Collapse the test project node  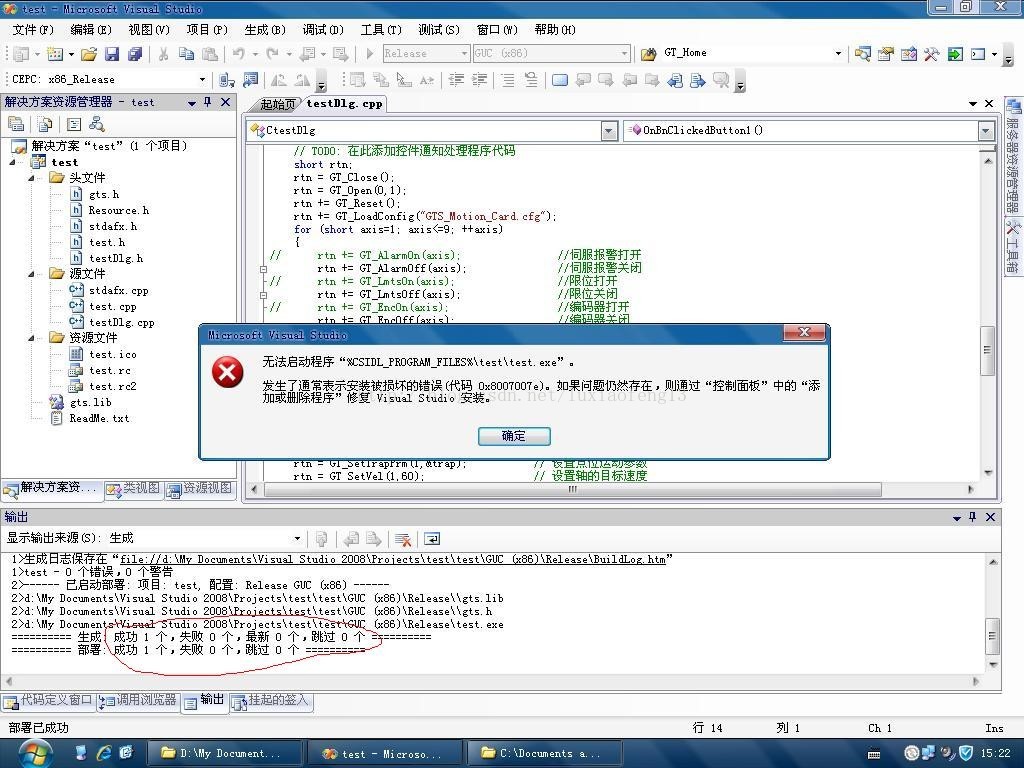12,162
